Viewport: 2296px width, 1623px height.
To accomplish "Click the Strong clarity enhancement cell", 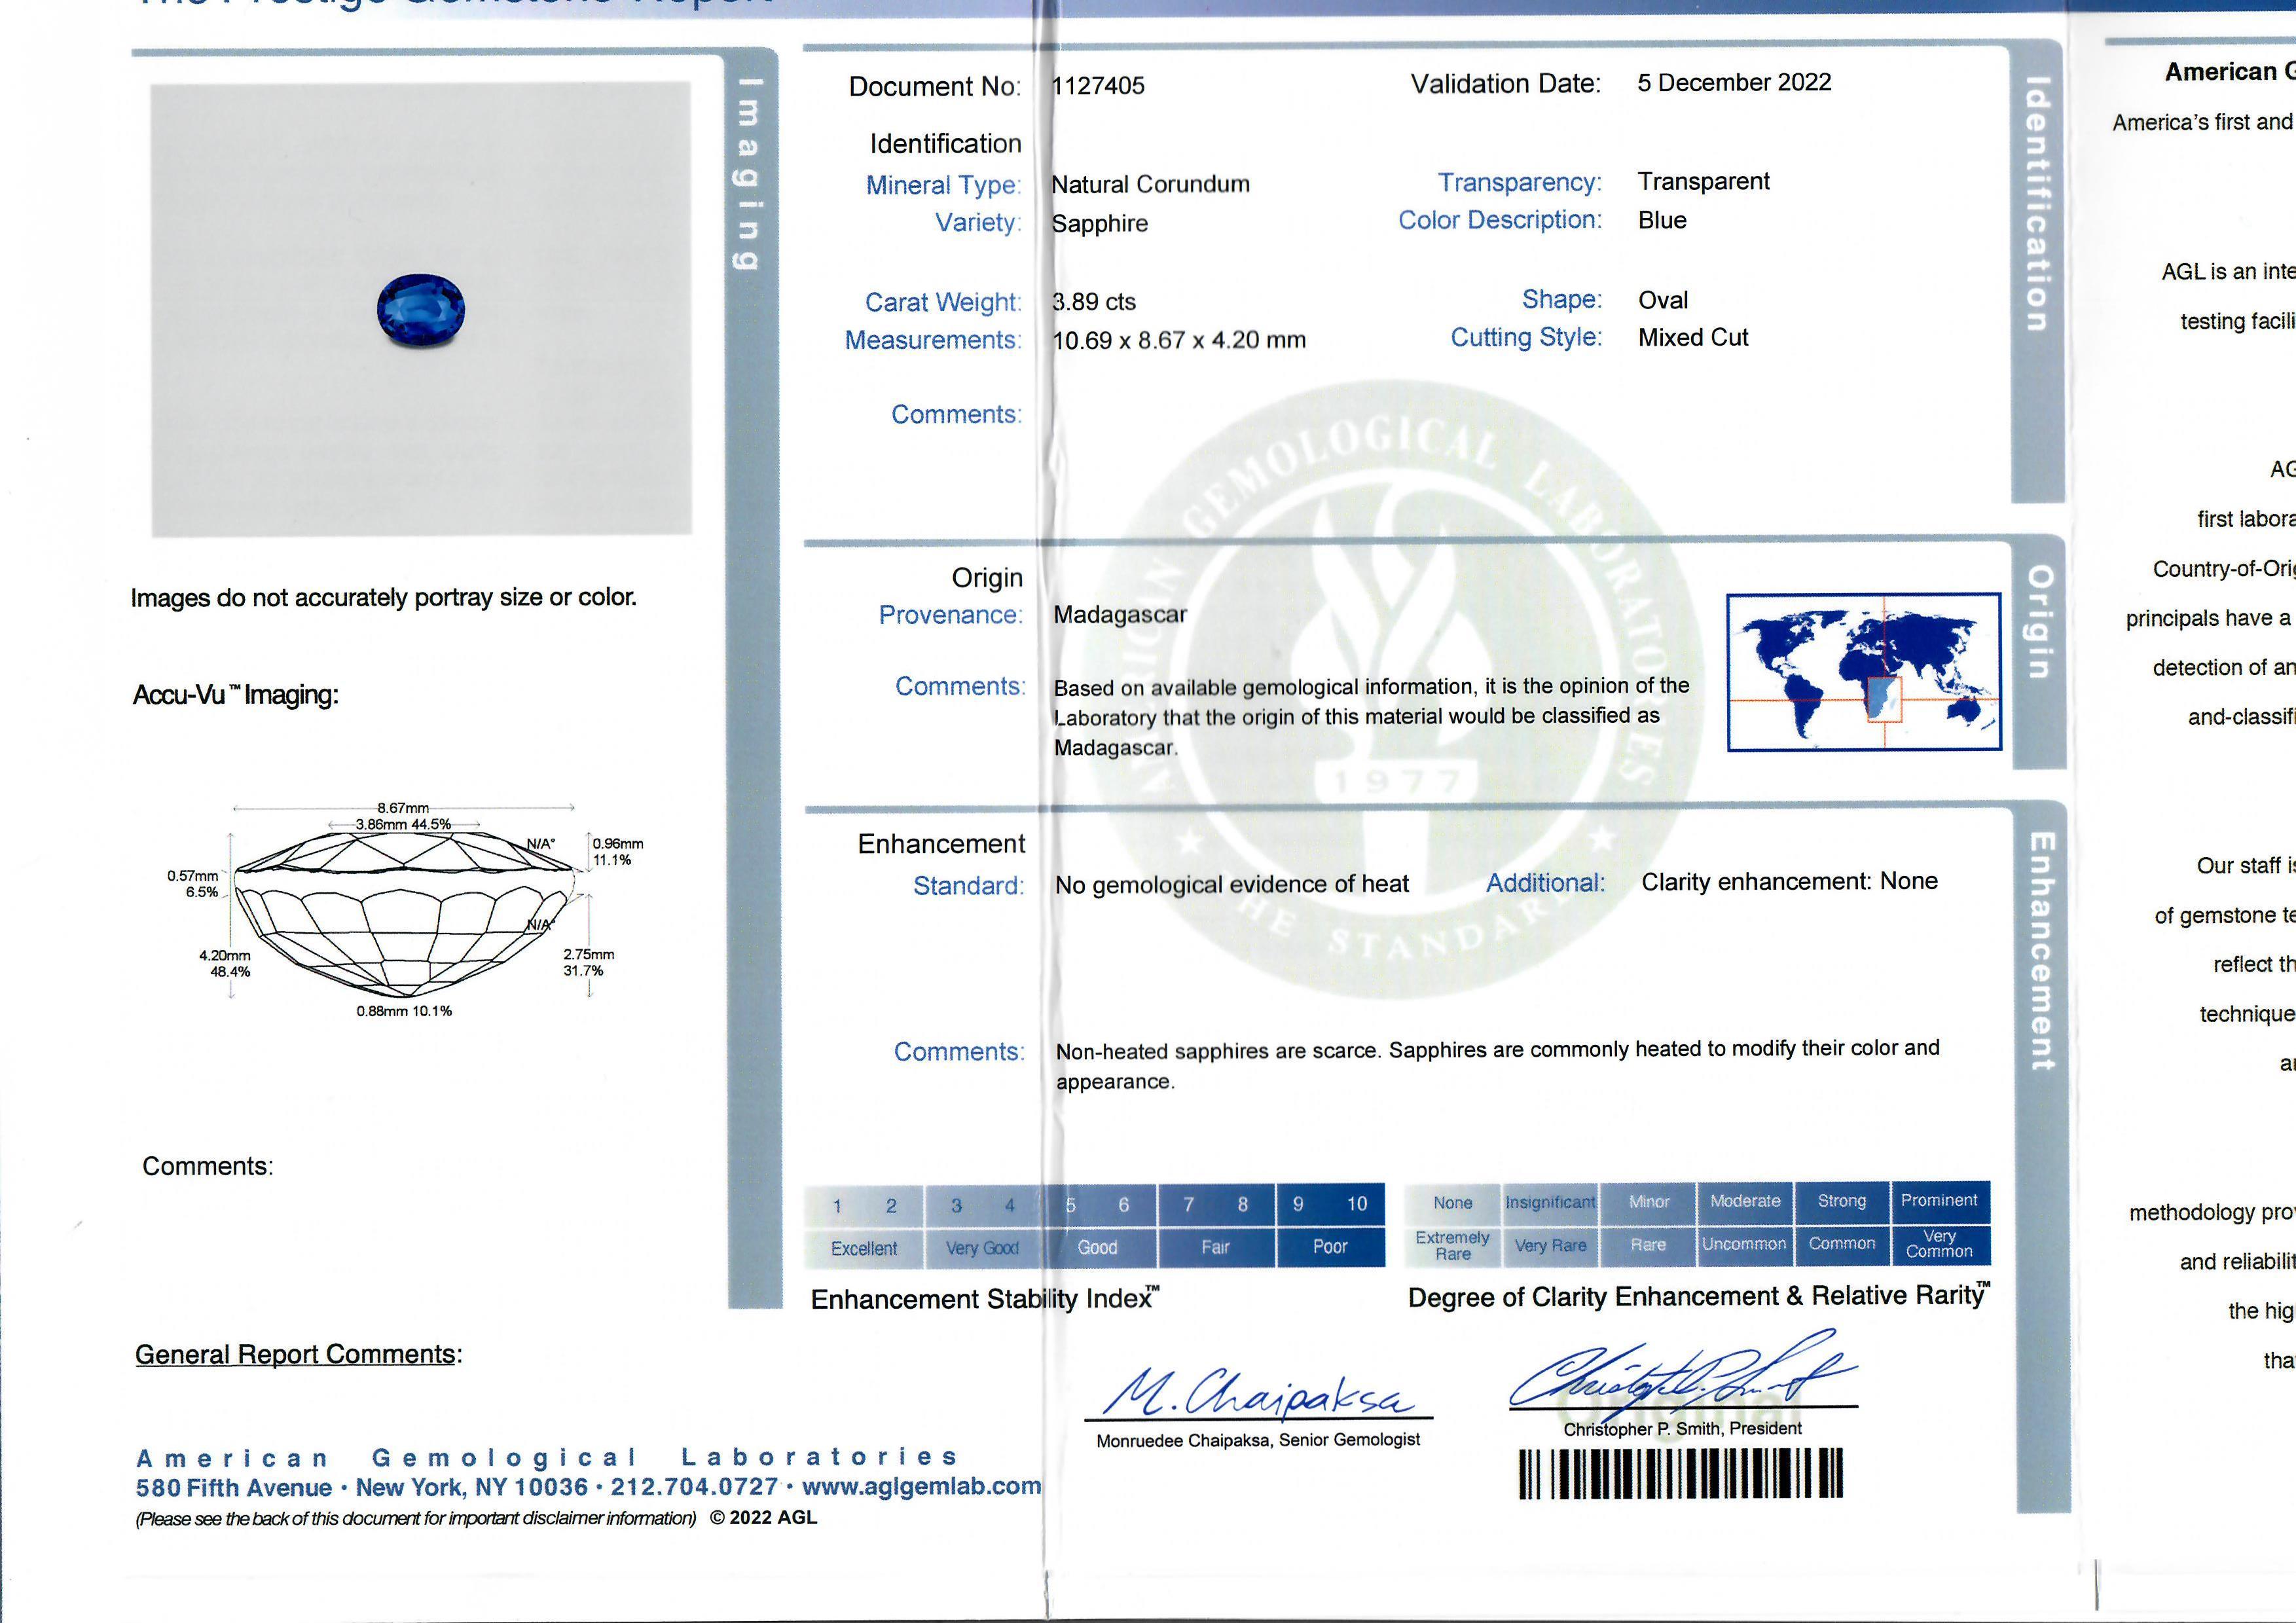I will click(x=1841, y=1201).
